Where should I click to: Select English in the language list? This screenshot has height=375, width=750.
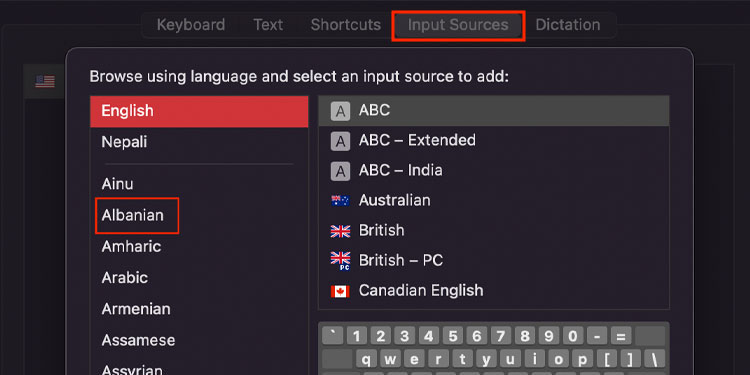(x=199, y=111)
